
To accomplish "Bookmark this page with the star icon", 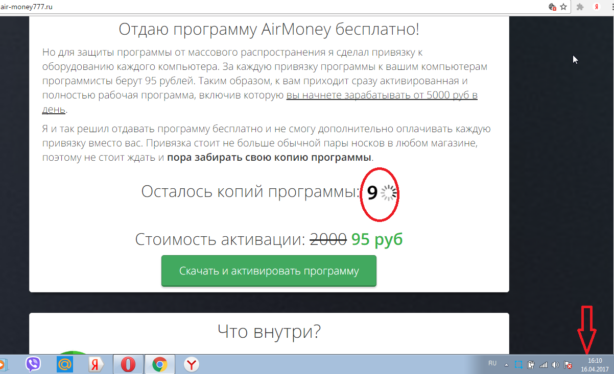I will (x=563, y=7).
